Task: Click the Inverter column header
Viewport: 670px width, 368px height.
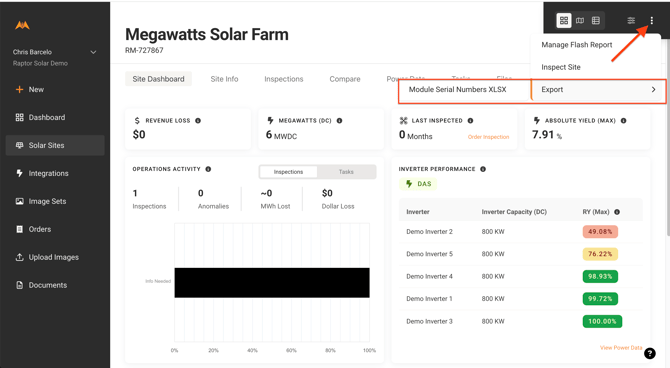Action: pos(418,212)
